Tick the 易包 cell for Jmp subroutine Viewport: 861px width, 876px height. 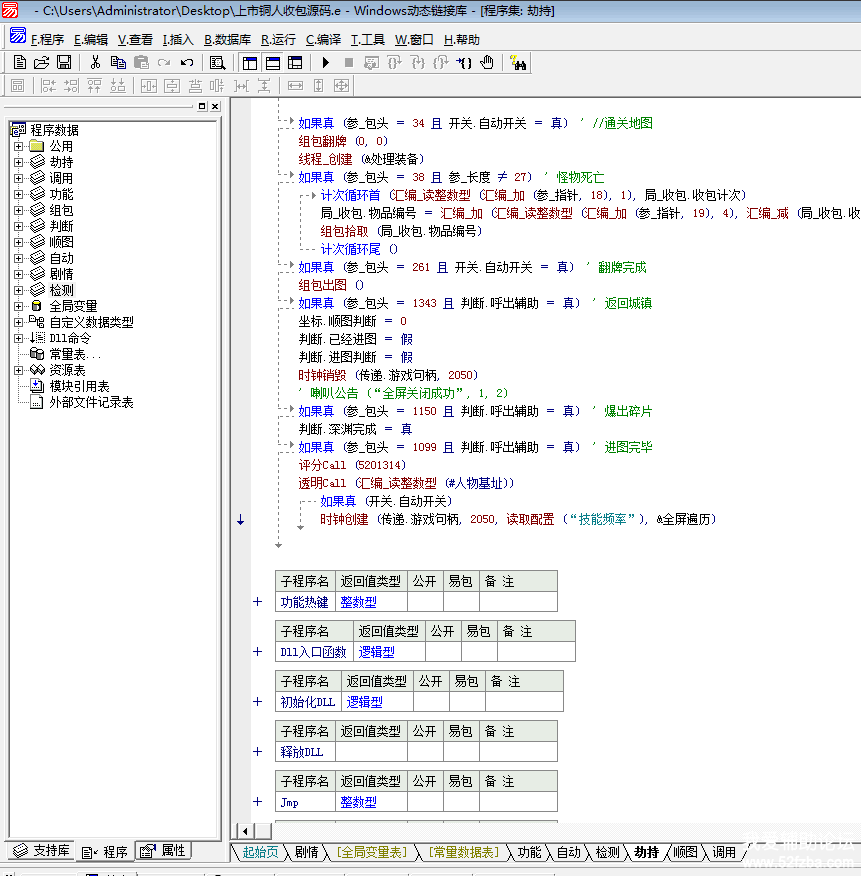[x=461, y=802]
